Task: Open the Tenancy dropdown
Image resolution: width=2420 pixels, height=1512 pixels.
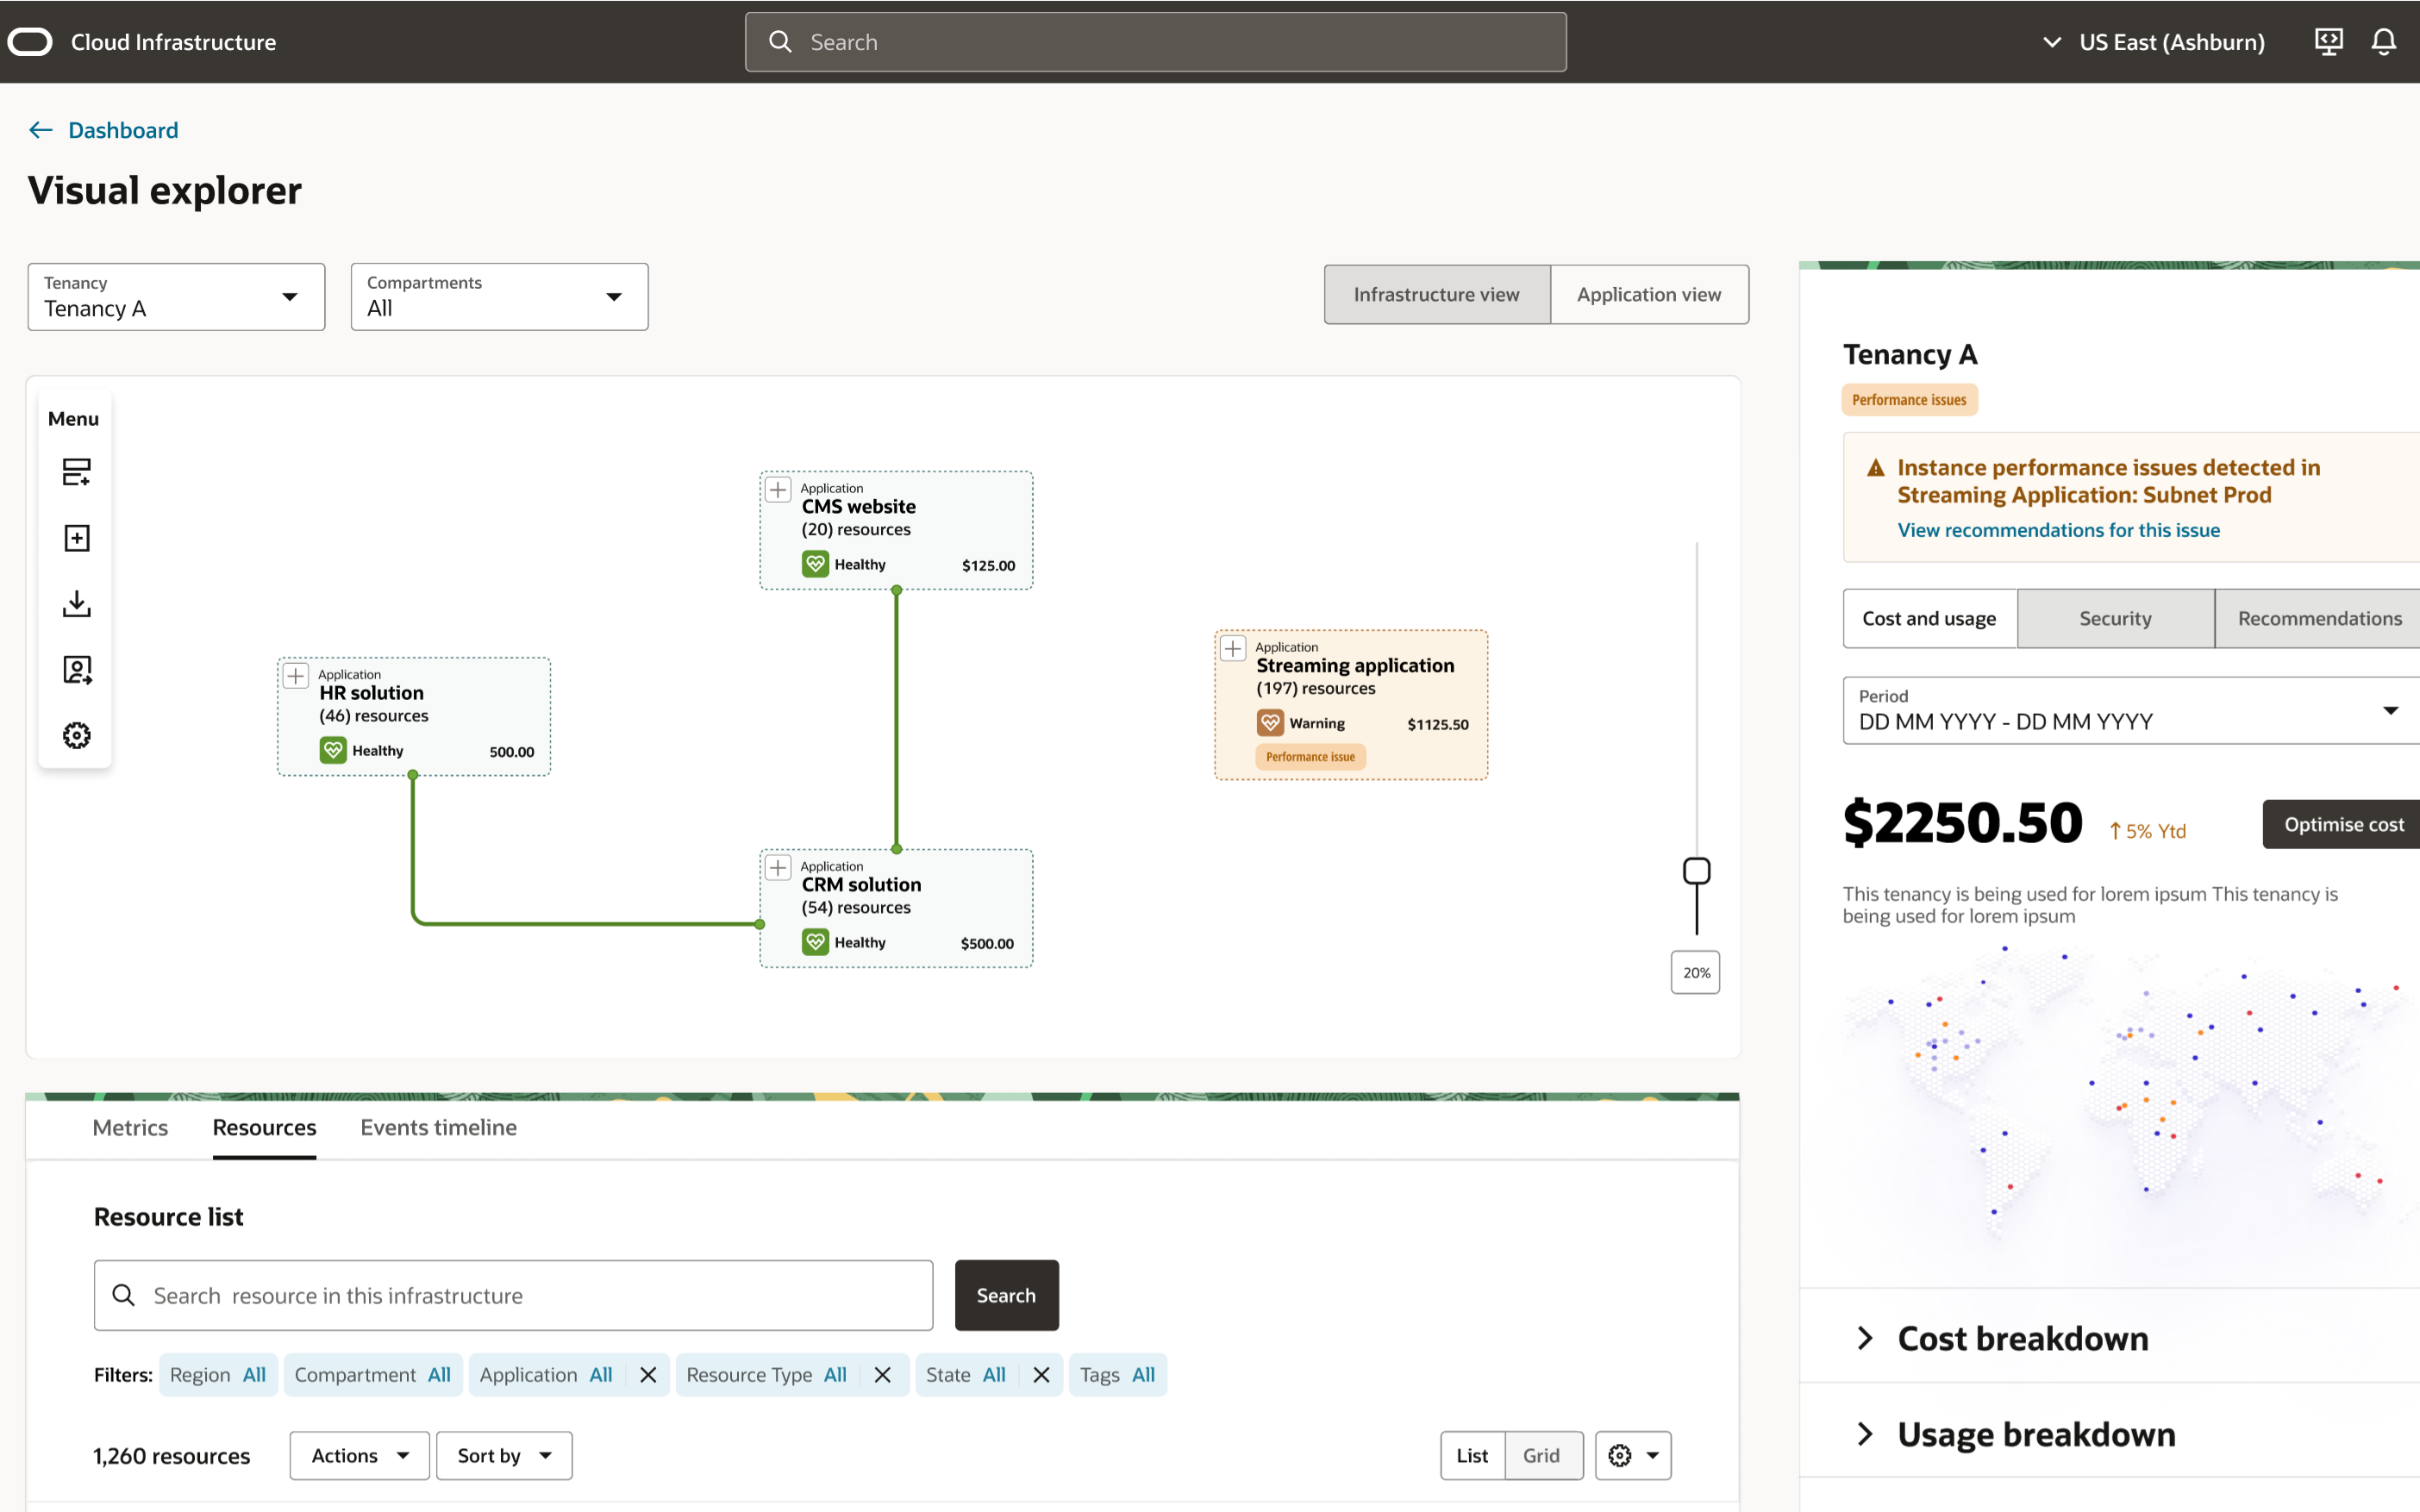Action: click(x=289, y=296)
